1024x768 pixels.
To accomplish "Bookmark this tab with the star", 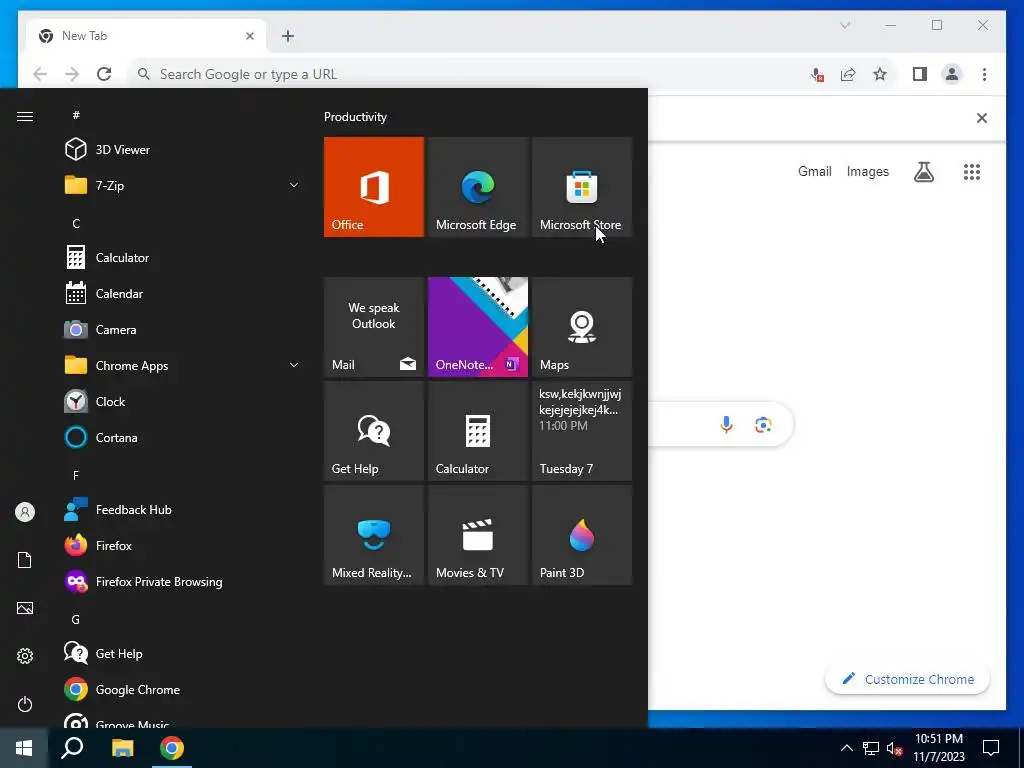I will point(880,74).
